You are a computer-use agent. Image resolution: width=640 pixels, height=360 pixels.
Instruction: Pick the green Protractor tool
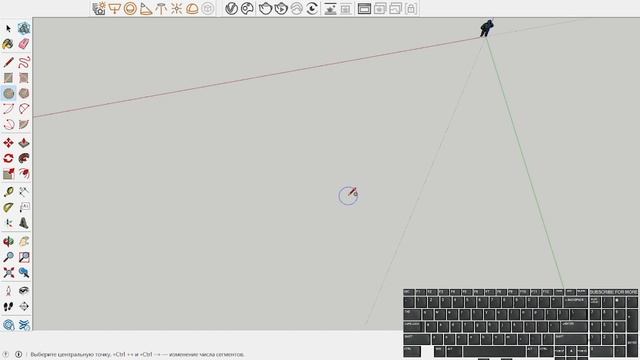[x=9, y=207]
